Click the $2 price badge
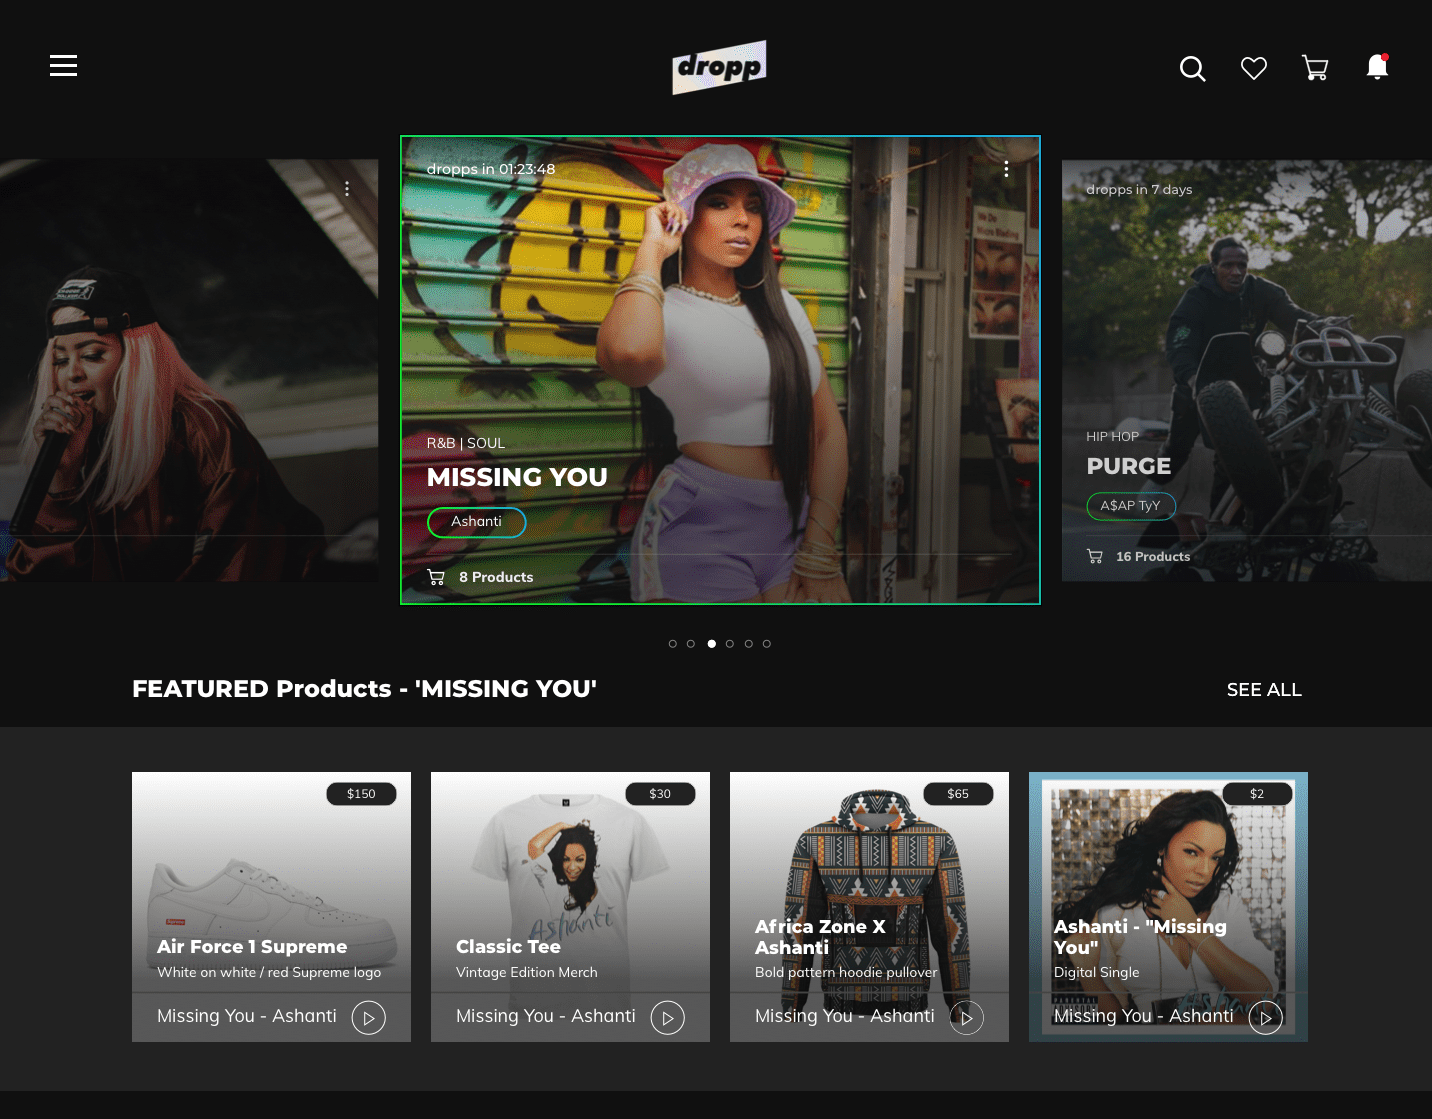This screenshot has width=1432, height=1119. click(x=1257, y=794)
